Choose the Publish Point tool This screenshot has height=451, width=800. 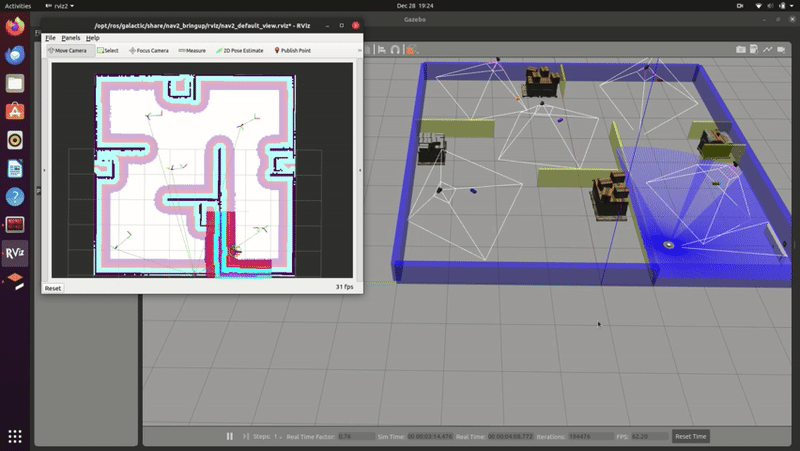(x=291, y=50)
